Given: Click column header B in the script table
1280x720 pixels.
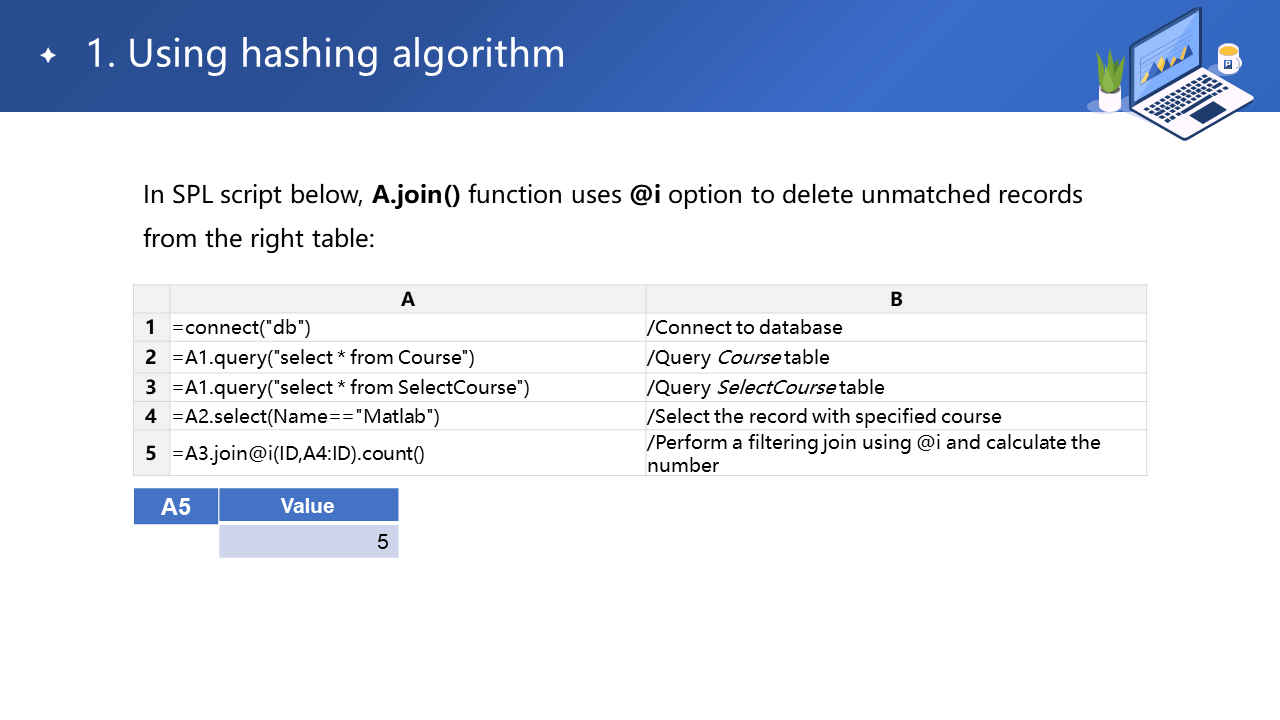Looking at the screenshot, I should 896,299.
